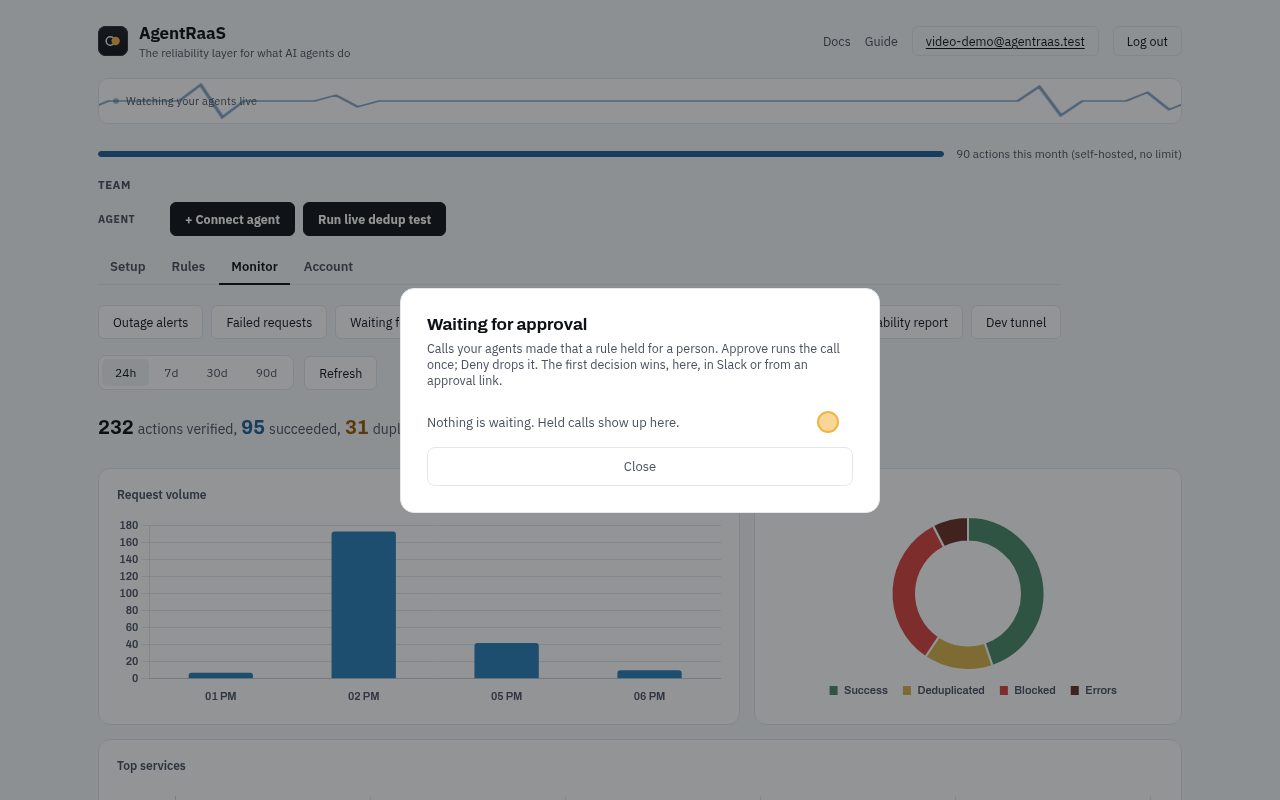This screenshot has height=800, width=1280.
Task: Open the Guide link
Action: click(881, 41)
